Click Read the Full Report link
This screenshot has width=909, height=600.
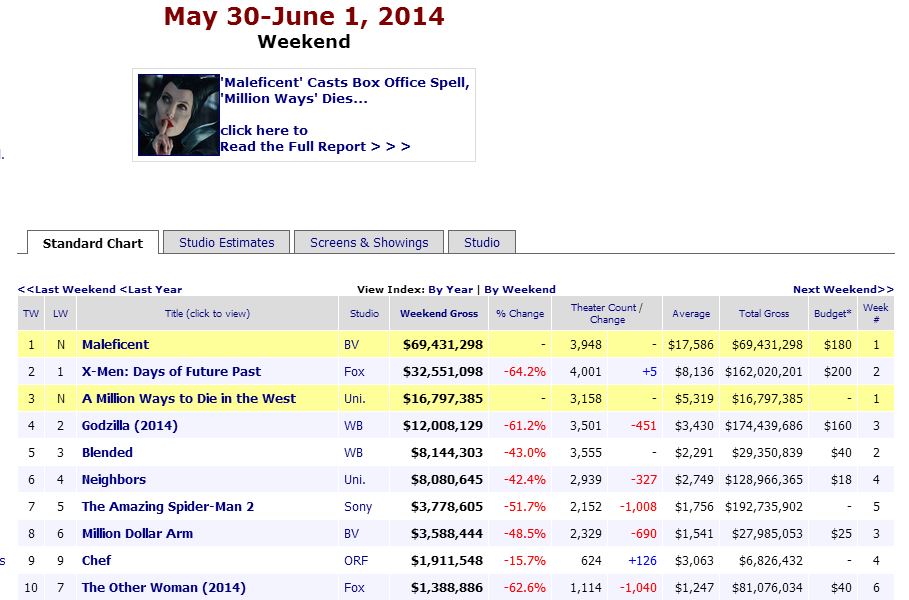tap(315, 146)
